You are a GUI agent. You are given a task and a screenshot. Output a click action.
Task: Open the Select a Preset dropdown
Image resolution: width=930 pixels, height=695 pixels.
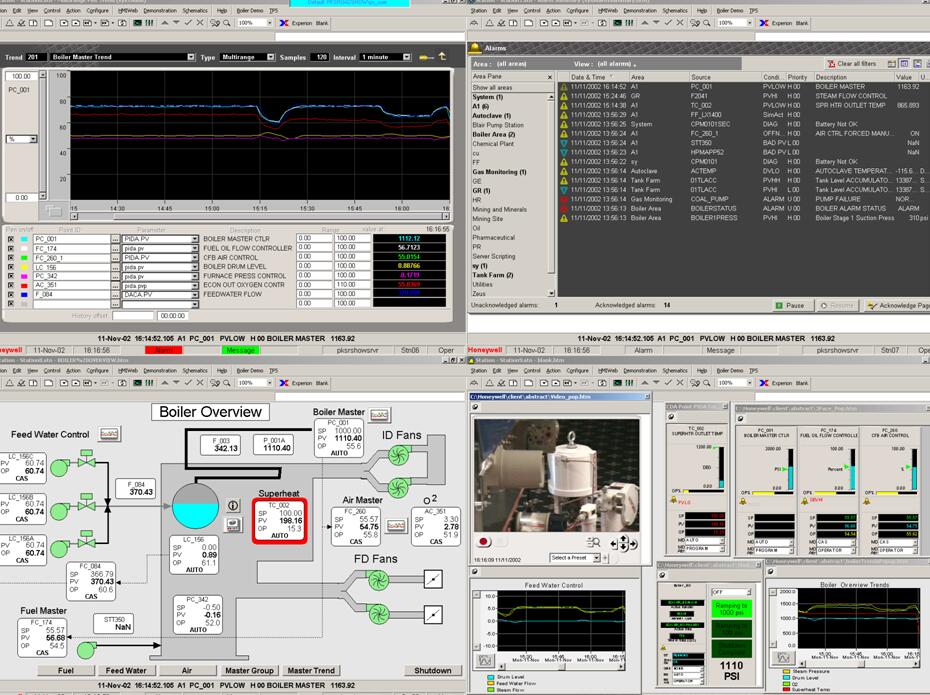point(596,558)
